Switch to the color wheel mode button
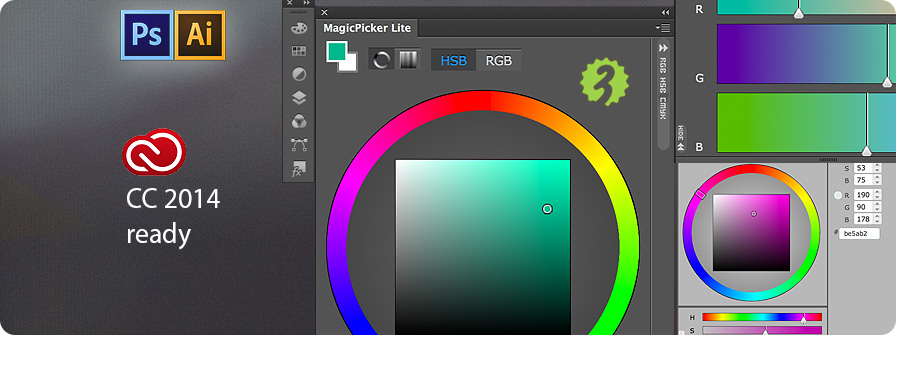900x380 pixels. click(x=381, y=60)
